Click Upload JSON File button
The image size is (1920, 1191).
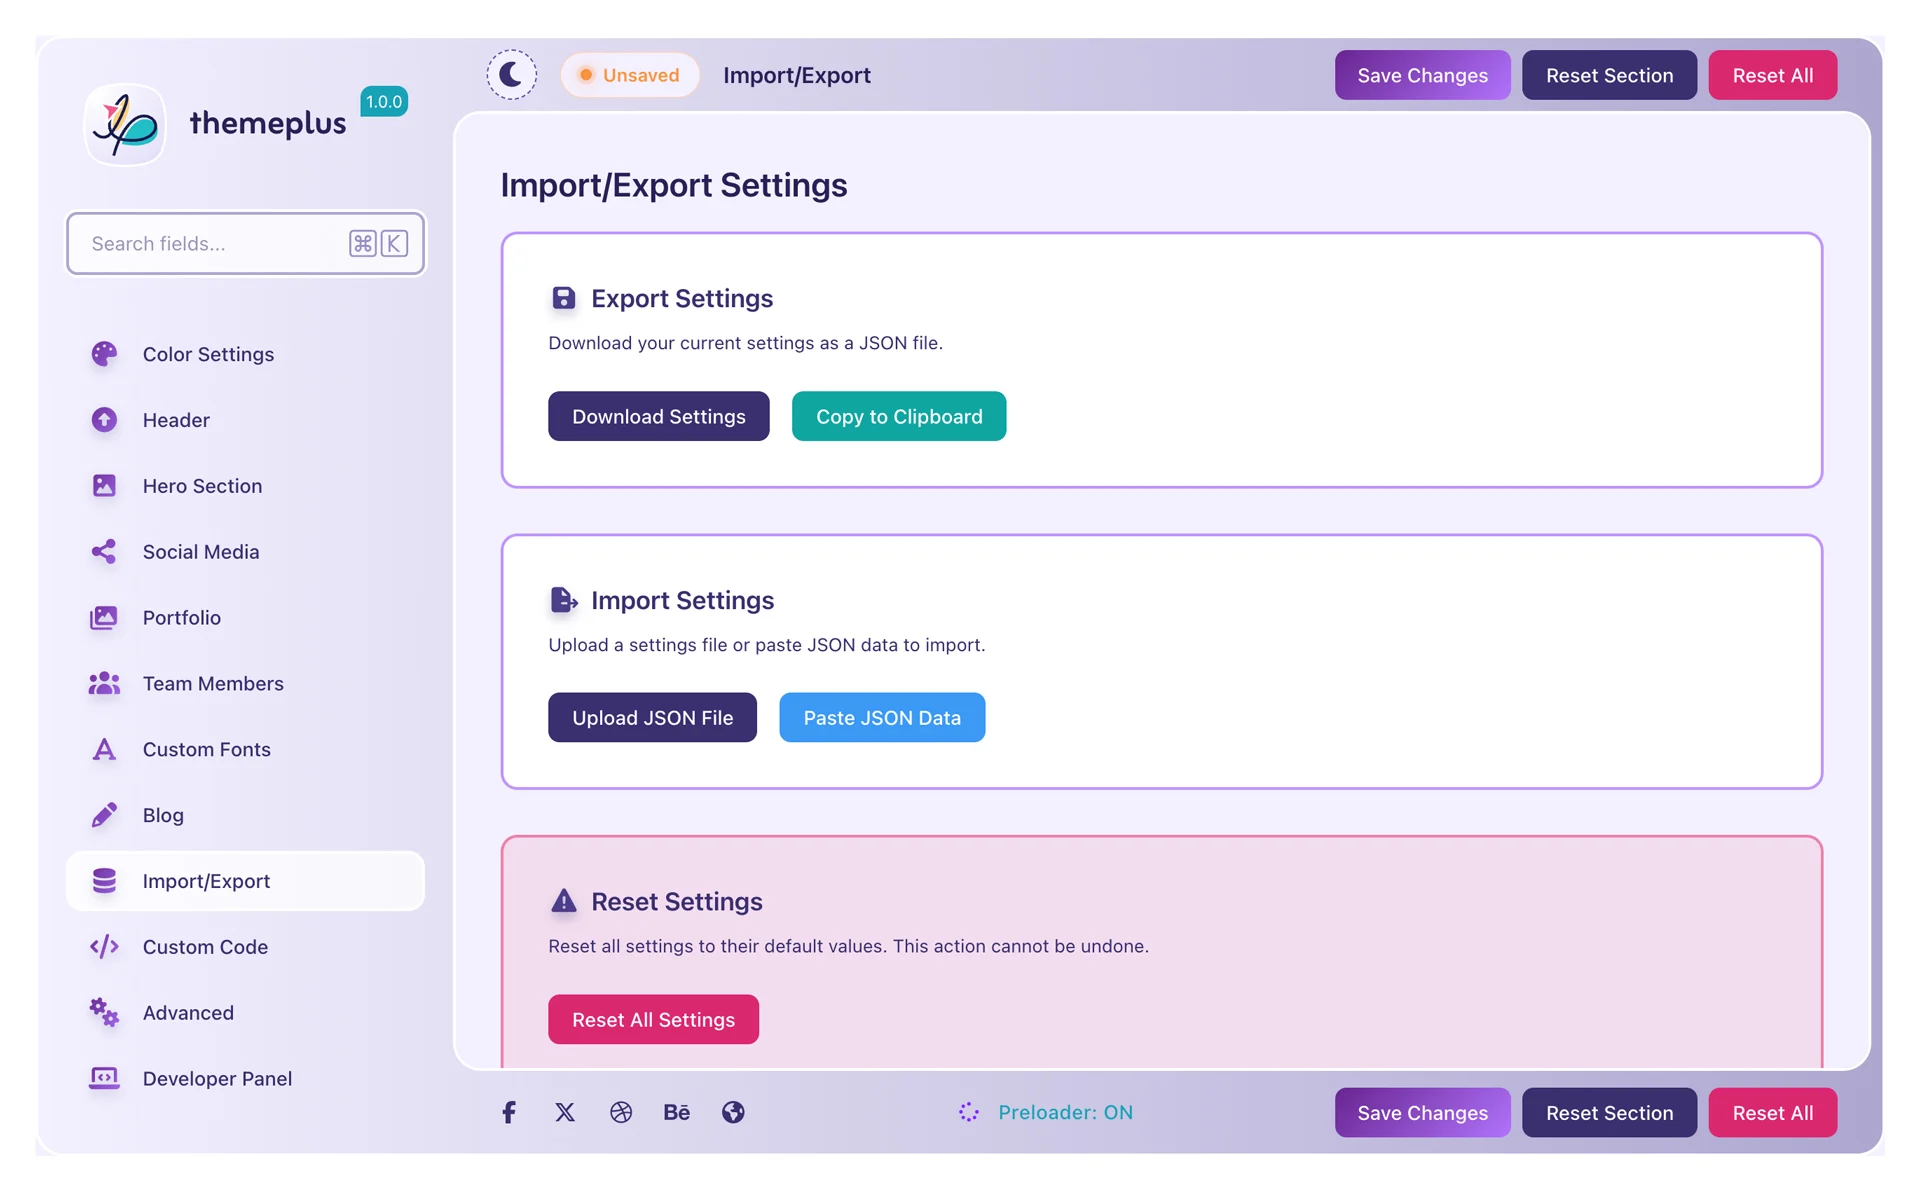click(x=652, y=718)
